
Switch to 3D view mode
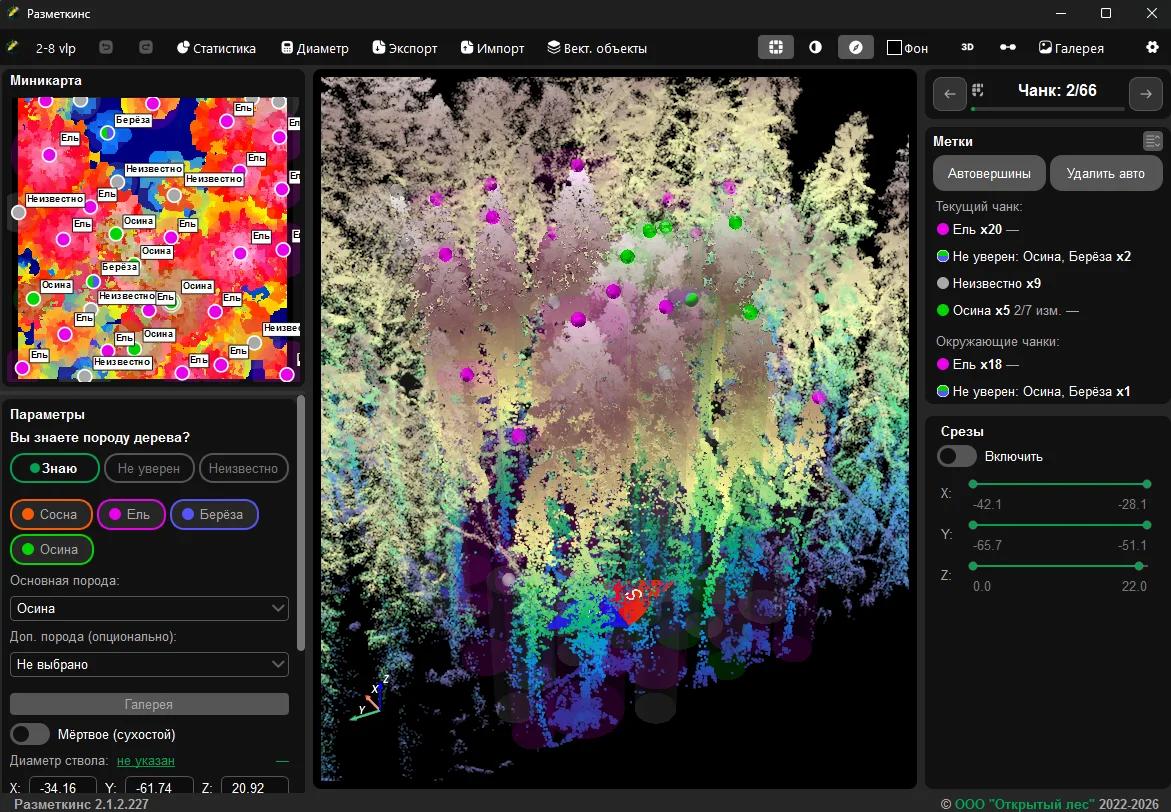(967, 47)
